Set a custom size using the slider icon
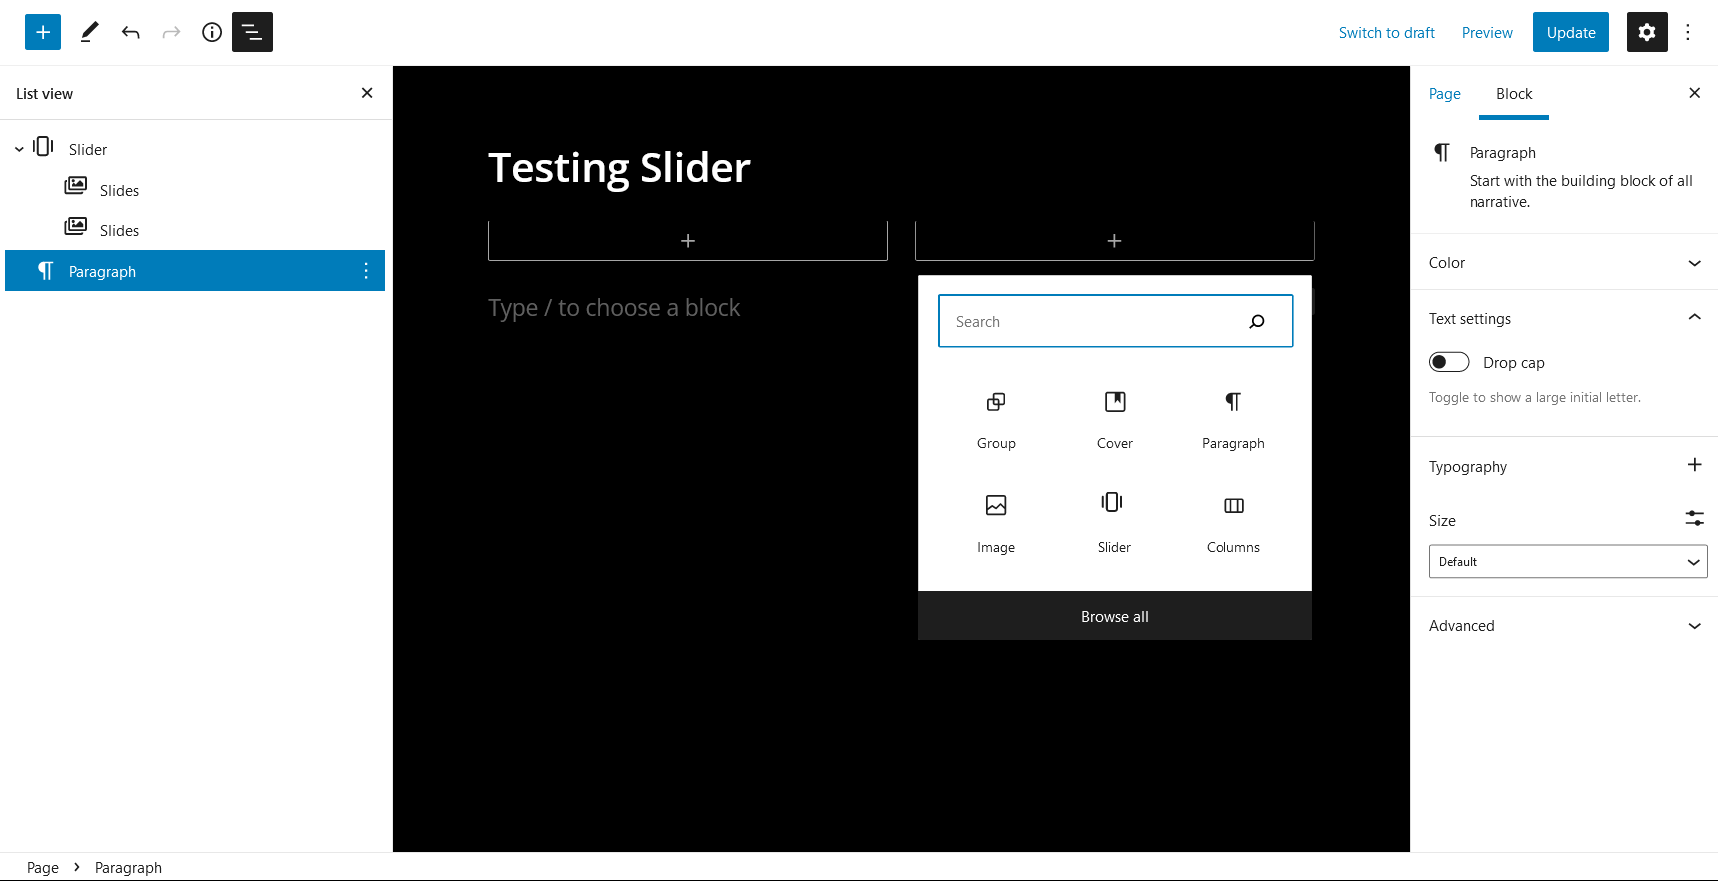 1694,518
